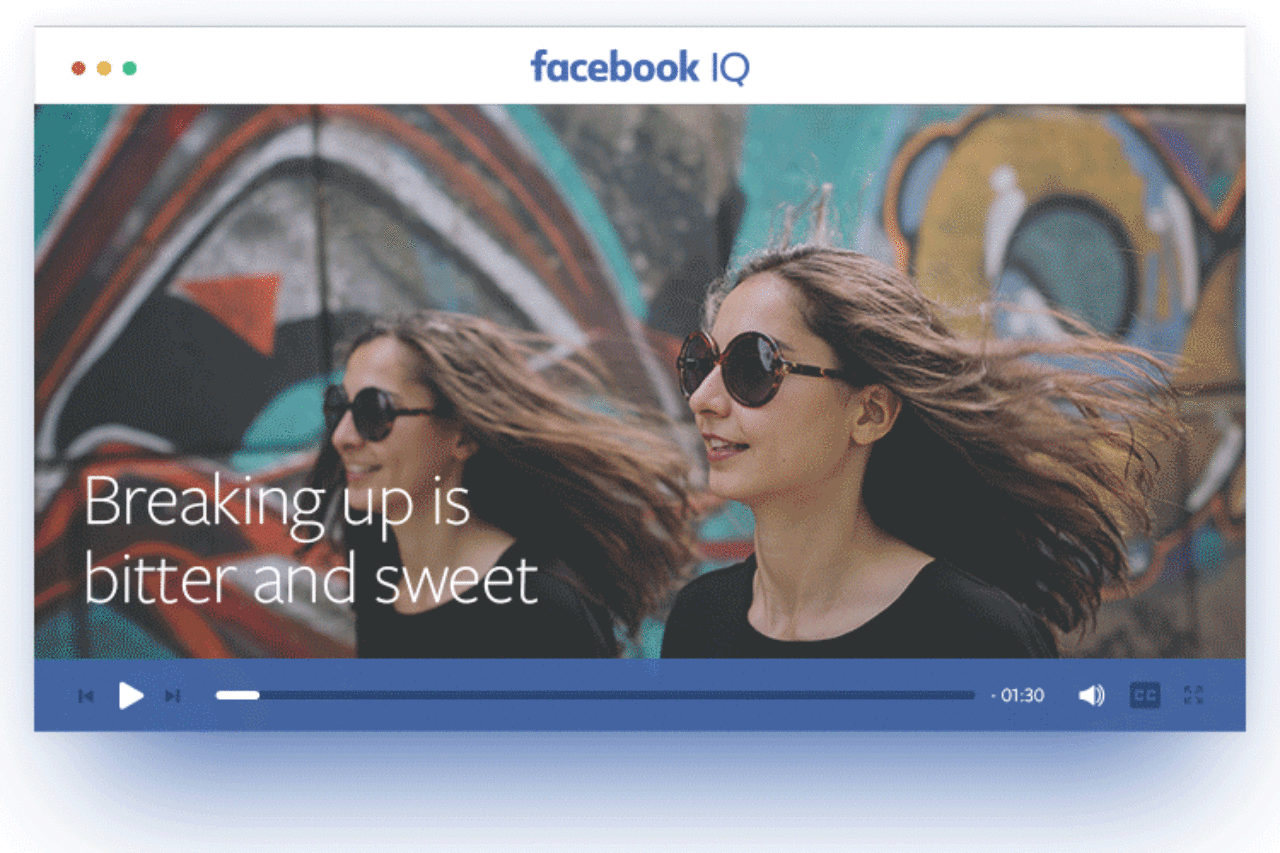This screenshot has width=1280, height=853.
Task: Jump to the far right end of the progress bar
Action: coord(972,695)
